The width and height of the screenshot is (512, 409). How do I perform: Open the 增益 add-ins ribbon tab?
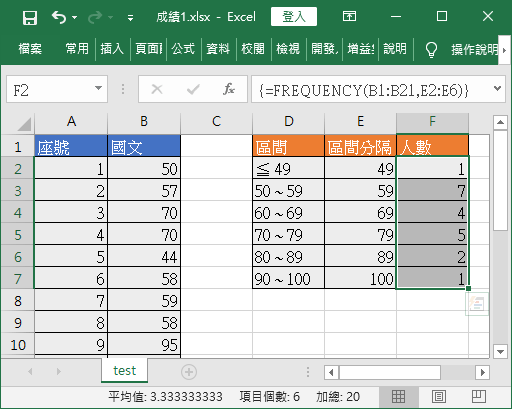360,49
